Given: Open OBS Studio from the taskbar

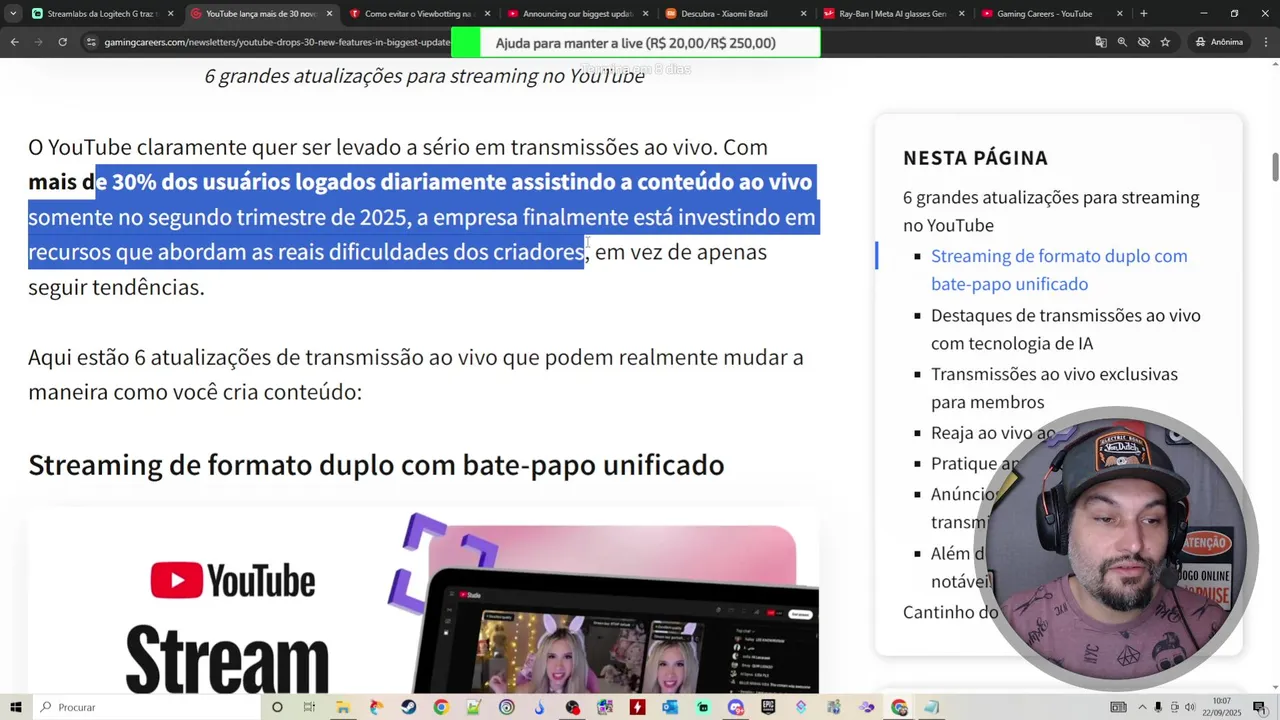Looking at the screenshot, I should coord(572,707).
